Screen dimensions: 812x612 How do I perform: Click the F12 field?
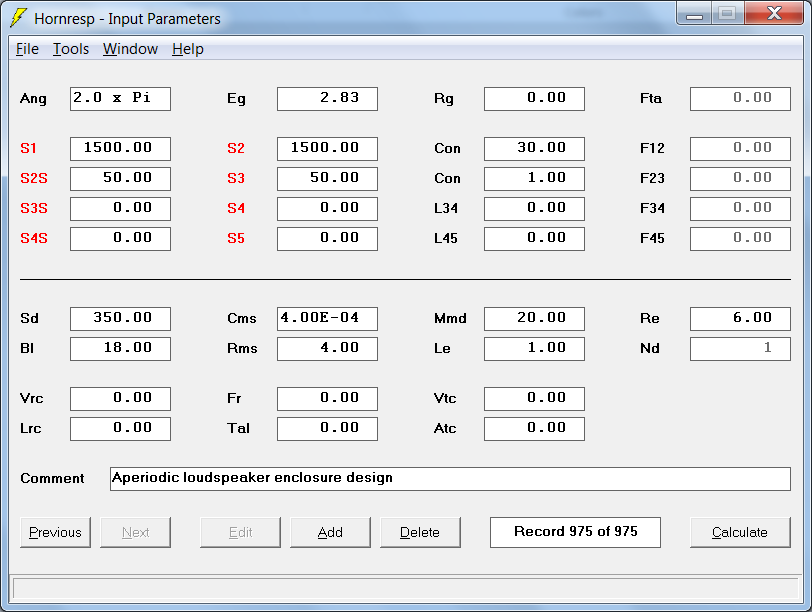click(x=740, y=149)
